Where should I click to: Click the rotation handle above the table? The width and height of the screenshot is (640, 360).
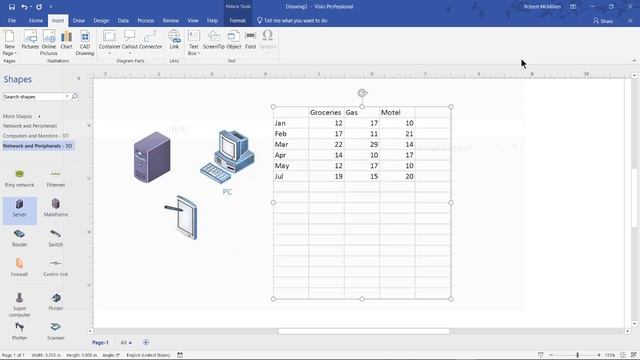362,93
